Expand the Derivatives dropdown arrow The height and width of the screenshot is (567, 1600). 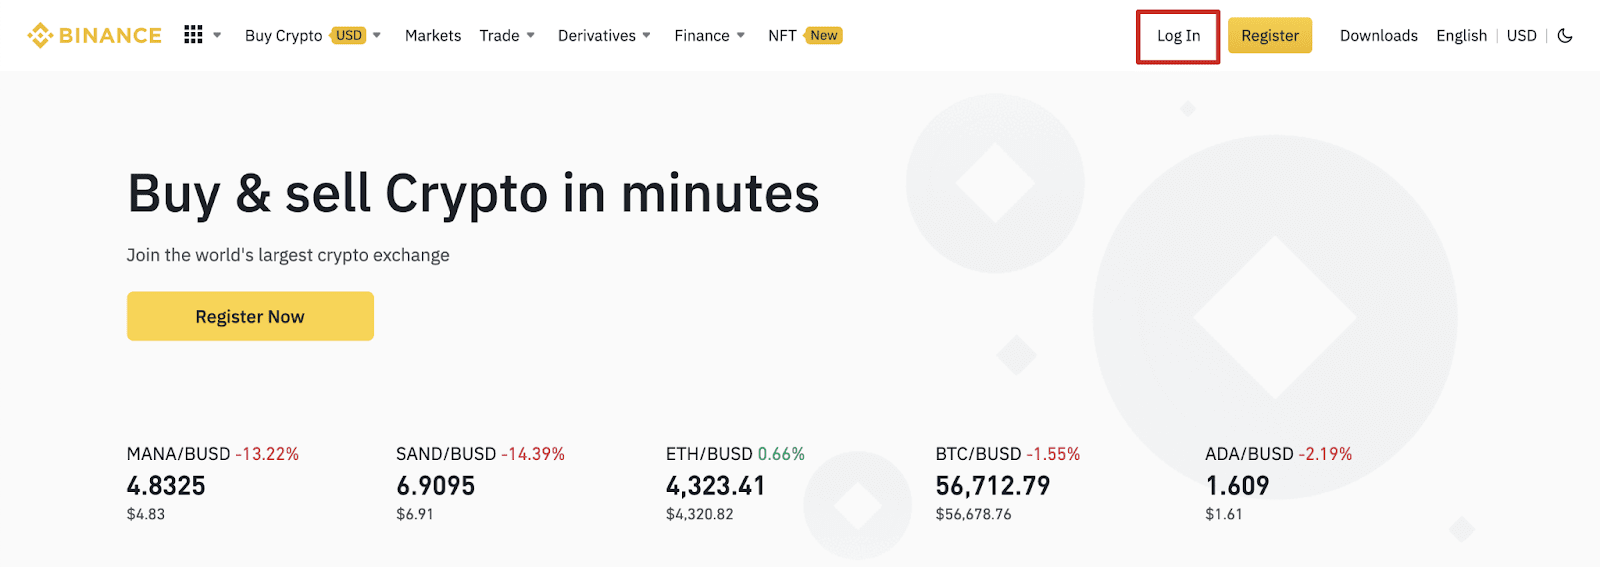point(647,35)
